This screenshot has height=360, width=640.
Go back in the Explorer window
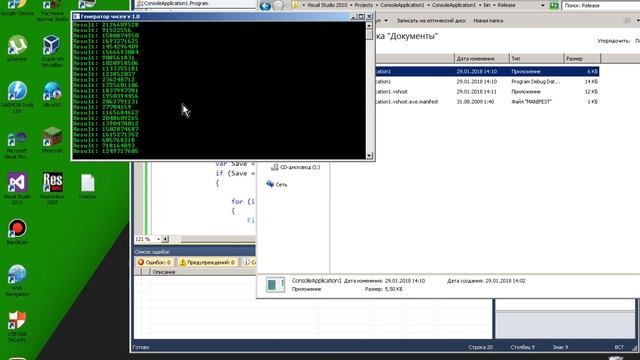click(x=265, y=6)
